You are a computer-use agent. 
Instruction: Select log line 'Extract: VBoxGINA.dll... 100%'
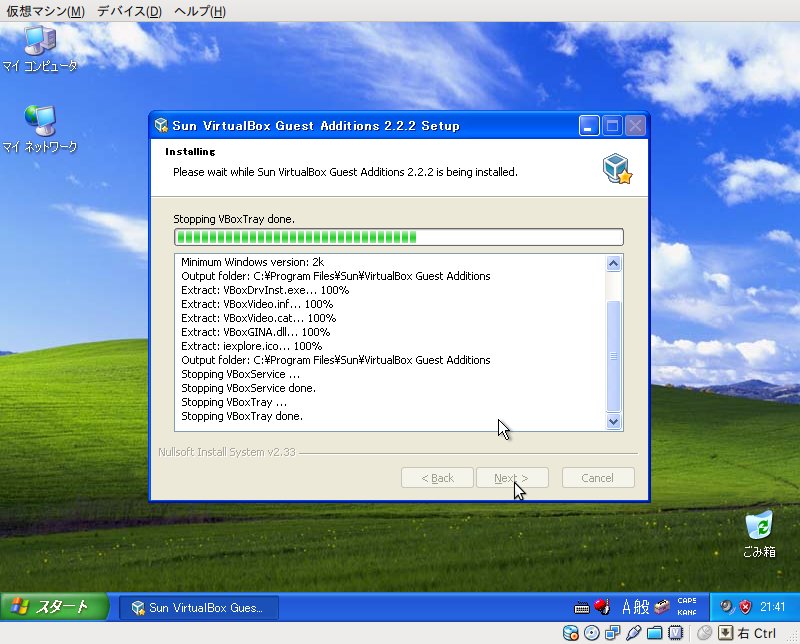click(x=256, y=332)
